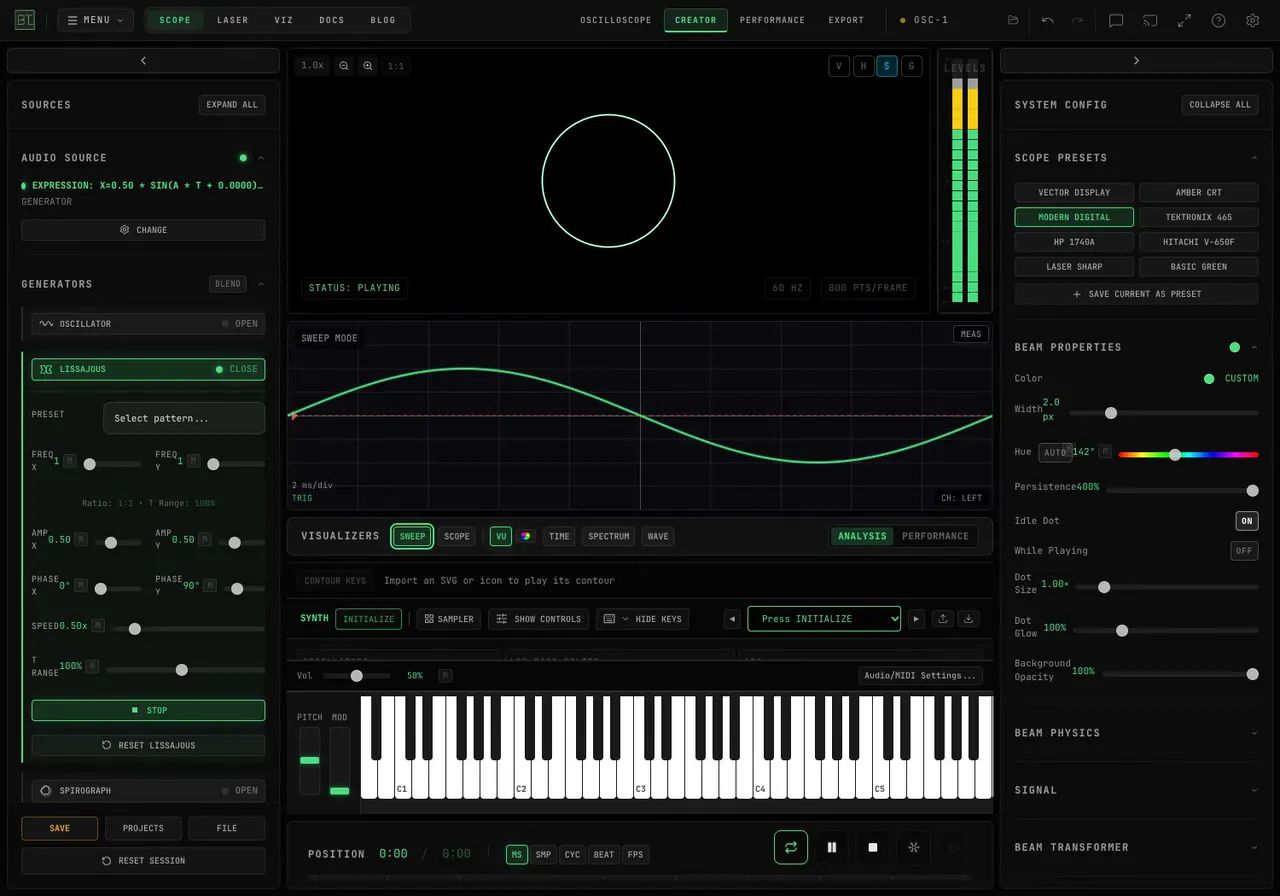Screen dimensions: 1280x896
Task: Select the previous synth preset arrow
Action: coord(732,619)
